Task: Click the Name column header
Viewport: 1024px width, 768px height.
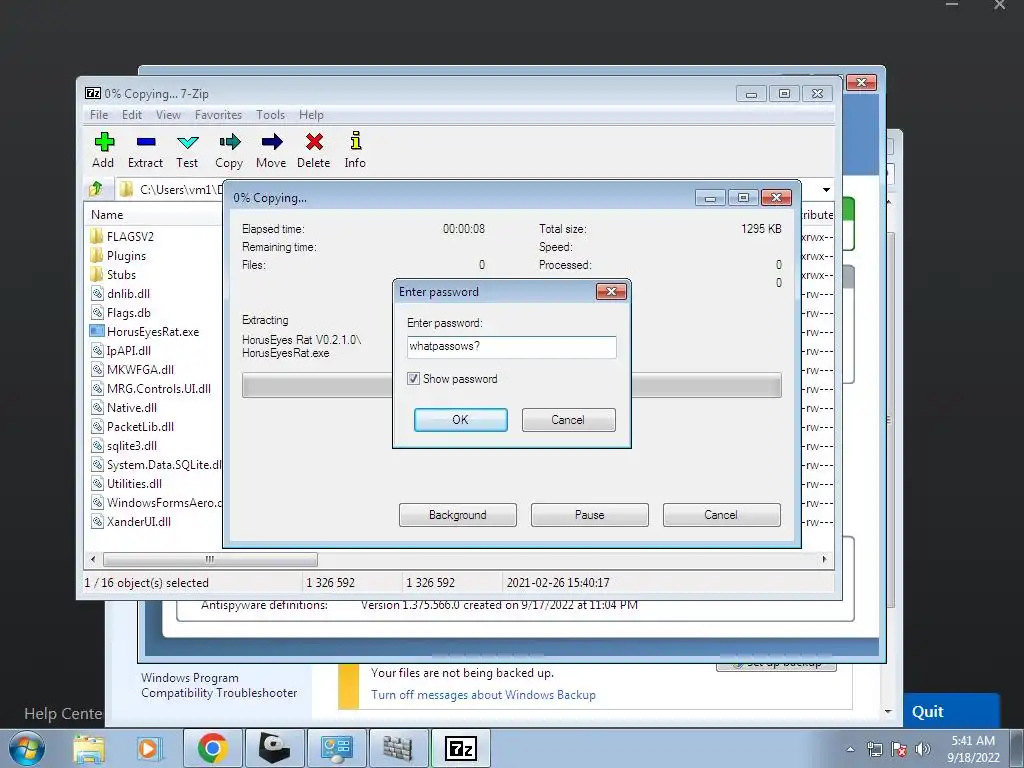Action: click(x=107, y=215)
